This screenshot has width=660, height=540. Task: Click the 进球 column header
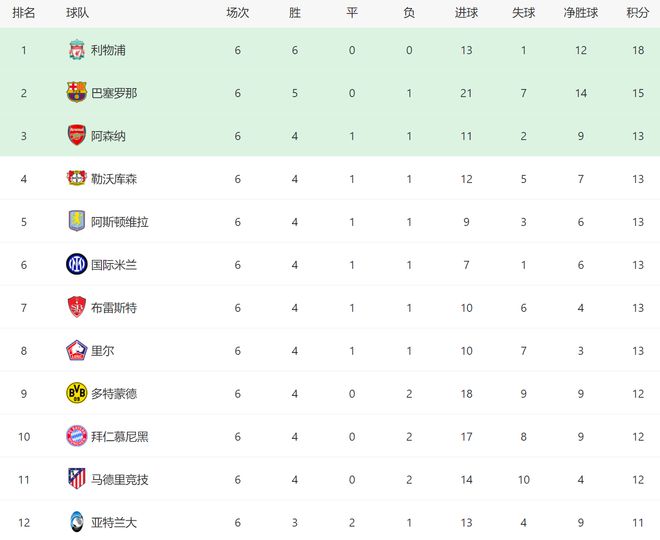click(466, 13)
